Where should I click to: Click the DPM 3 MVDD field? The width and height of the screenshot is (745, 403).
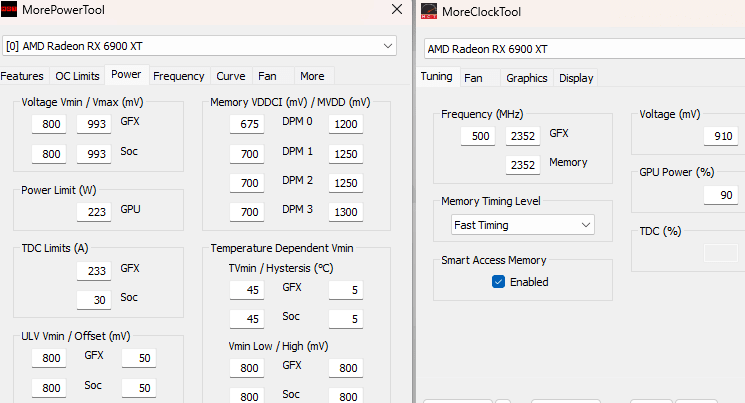(x=346, y=212)
